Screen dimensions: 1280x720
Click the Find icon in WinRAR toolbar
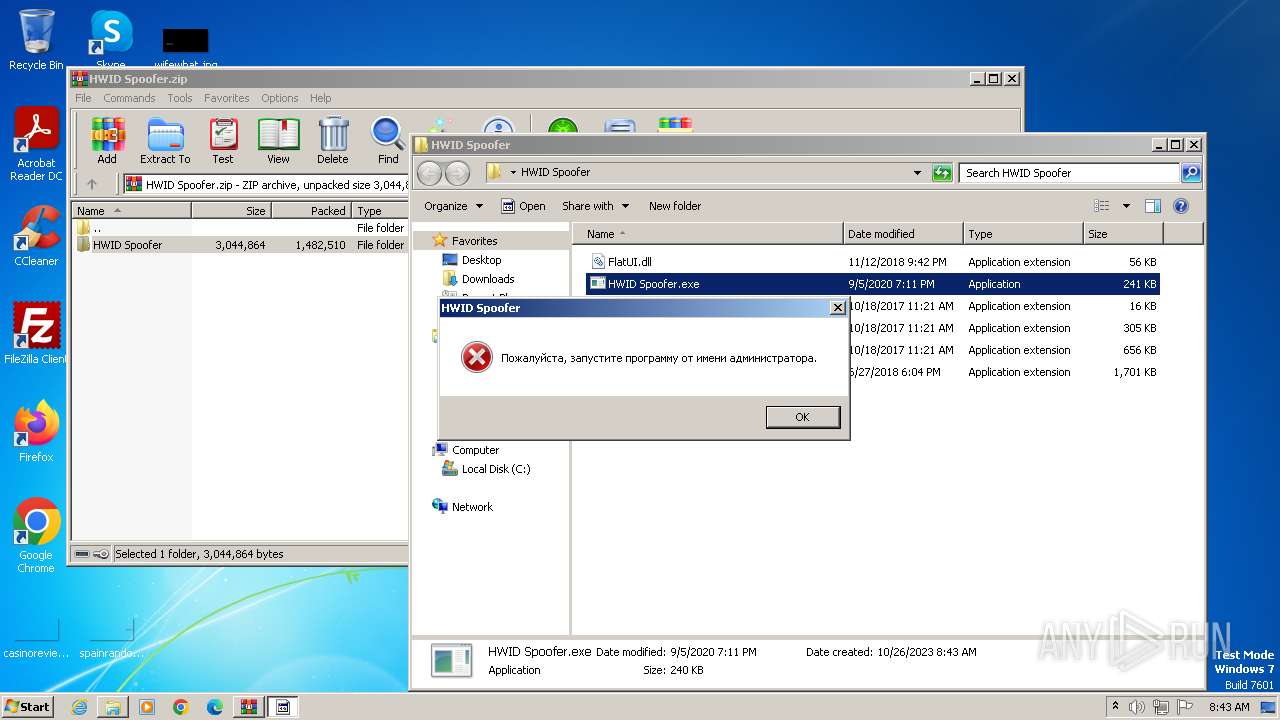pos(388,141)
